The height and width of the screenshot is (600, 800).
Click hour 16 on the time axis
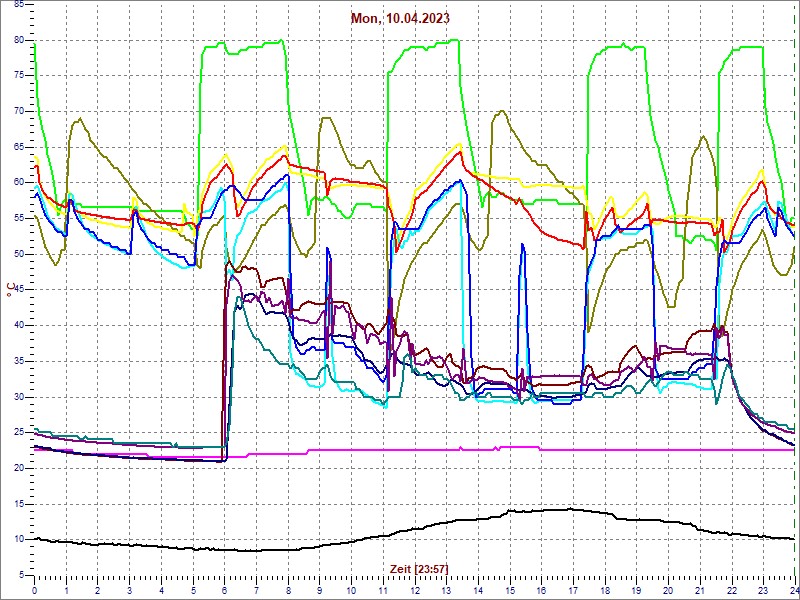point(541,590)
